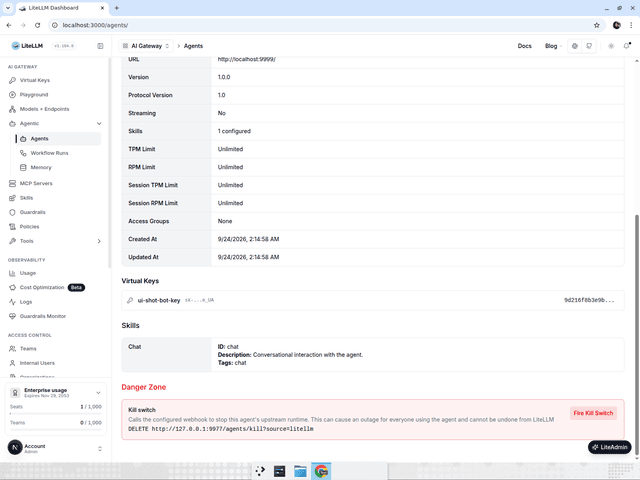This screenshot has height=480, width=640.
Task: Expand the Tools submenu
Action: click(x=99, y=241)
